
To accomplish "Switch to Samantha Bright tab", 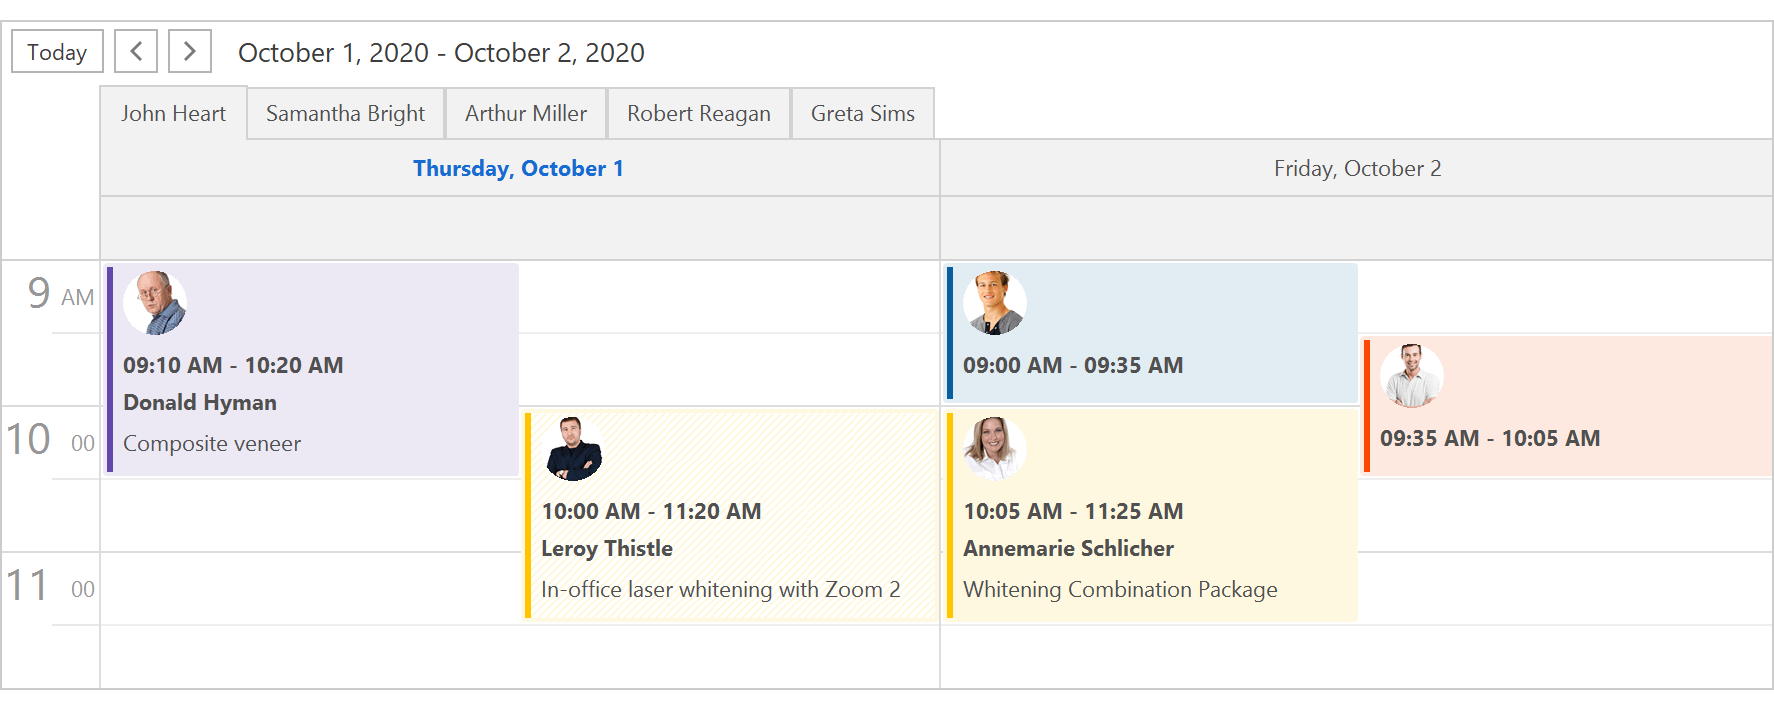I will click(345, 114).
